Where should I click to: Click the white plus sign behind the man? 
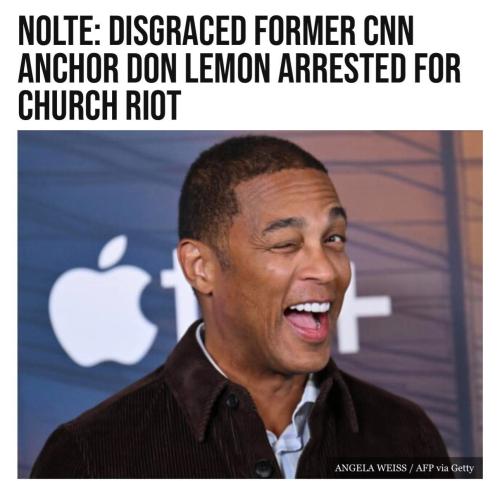(363, 308)
